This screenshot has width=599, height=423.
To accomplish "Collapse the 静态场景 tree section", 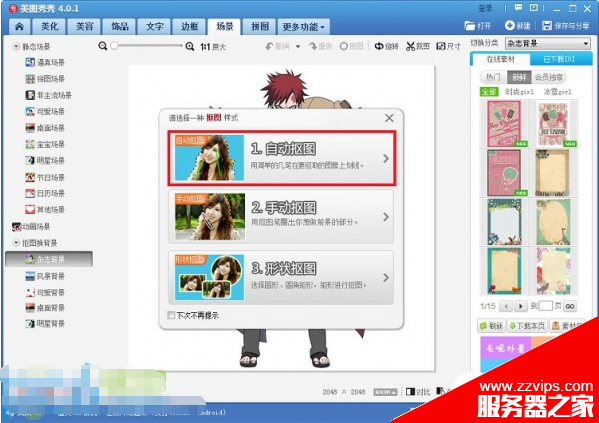I will [16, 46].
